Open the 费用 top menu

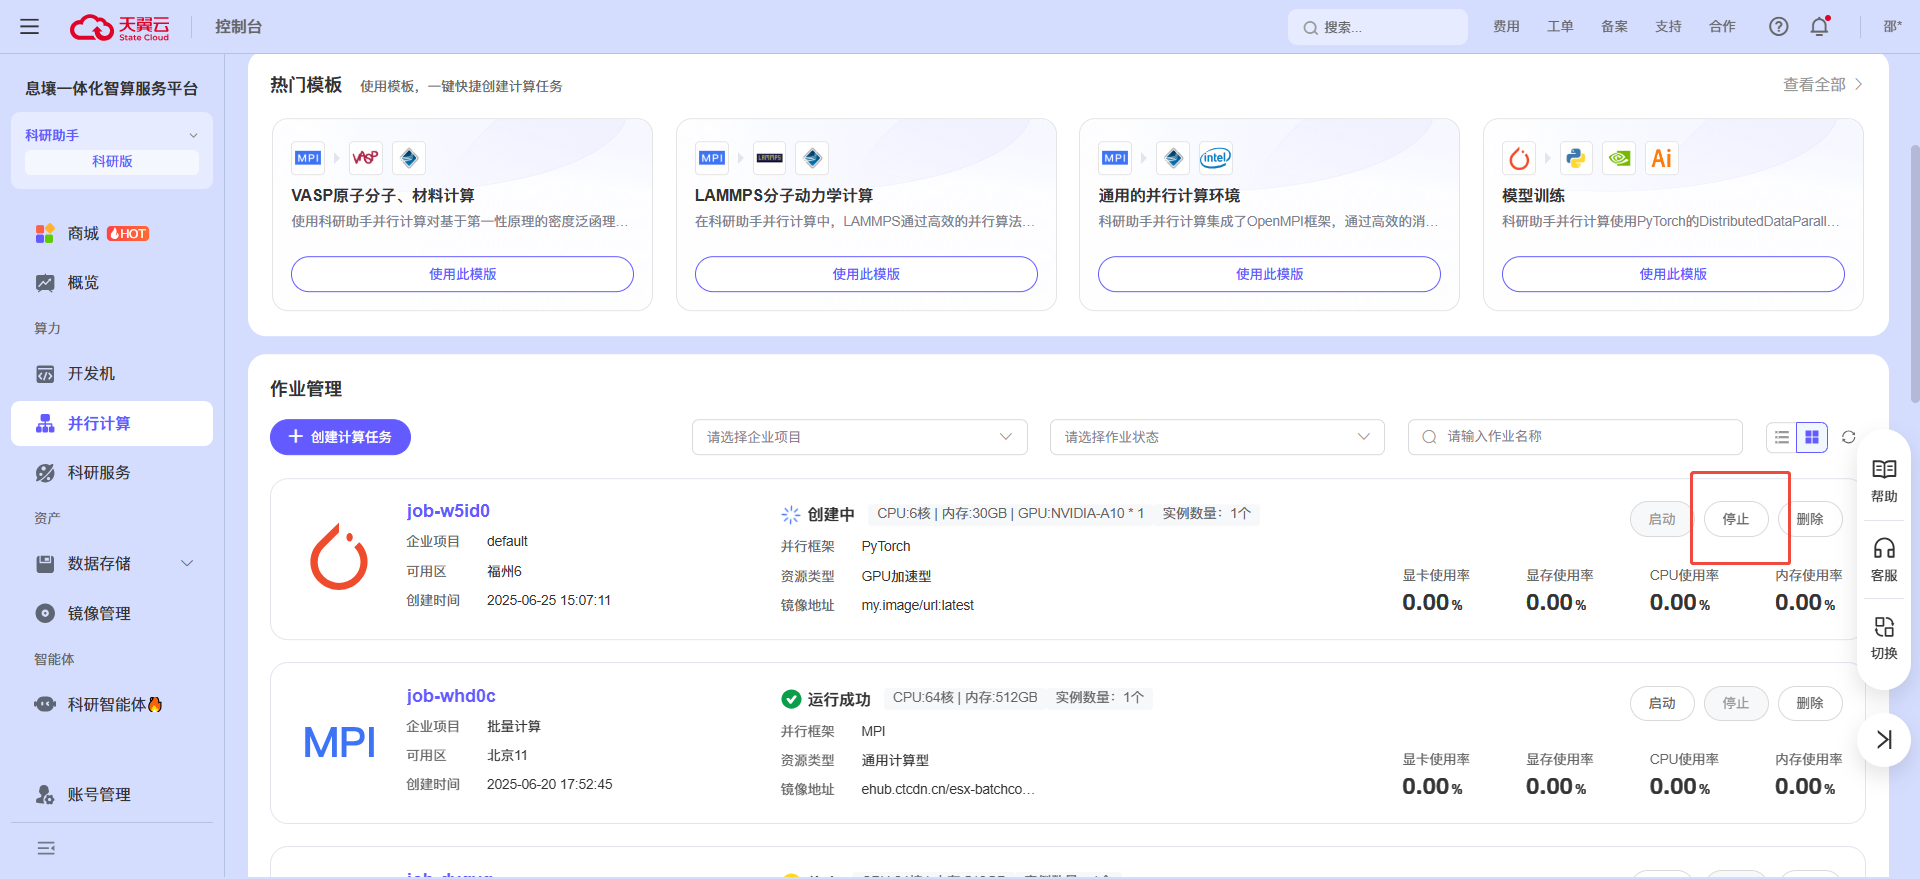click(x=1506, y=27)
